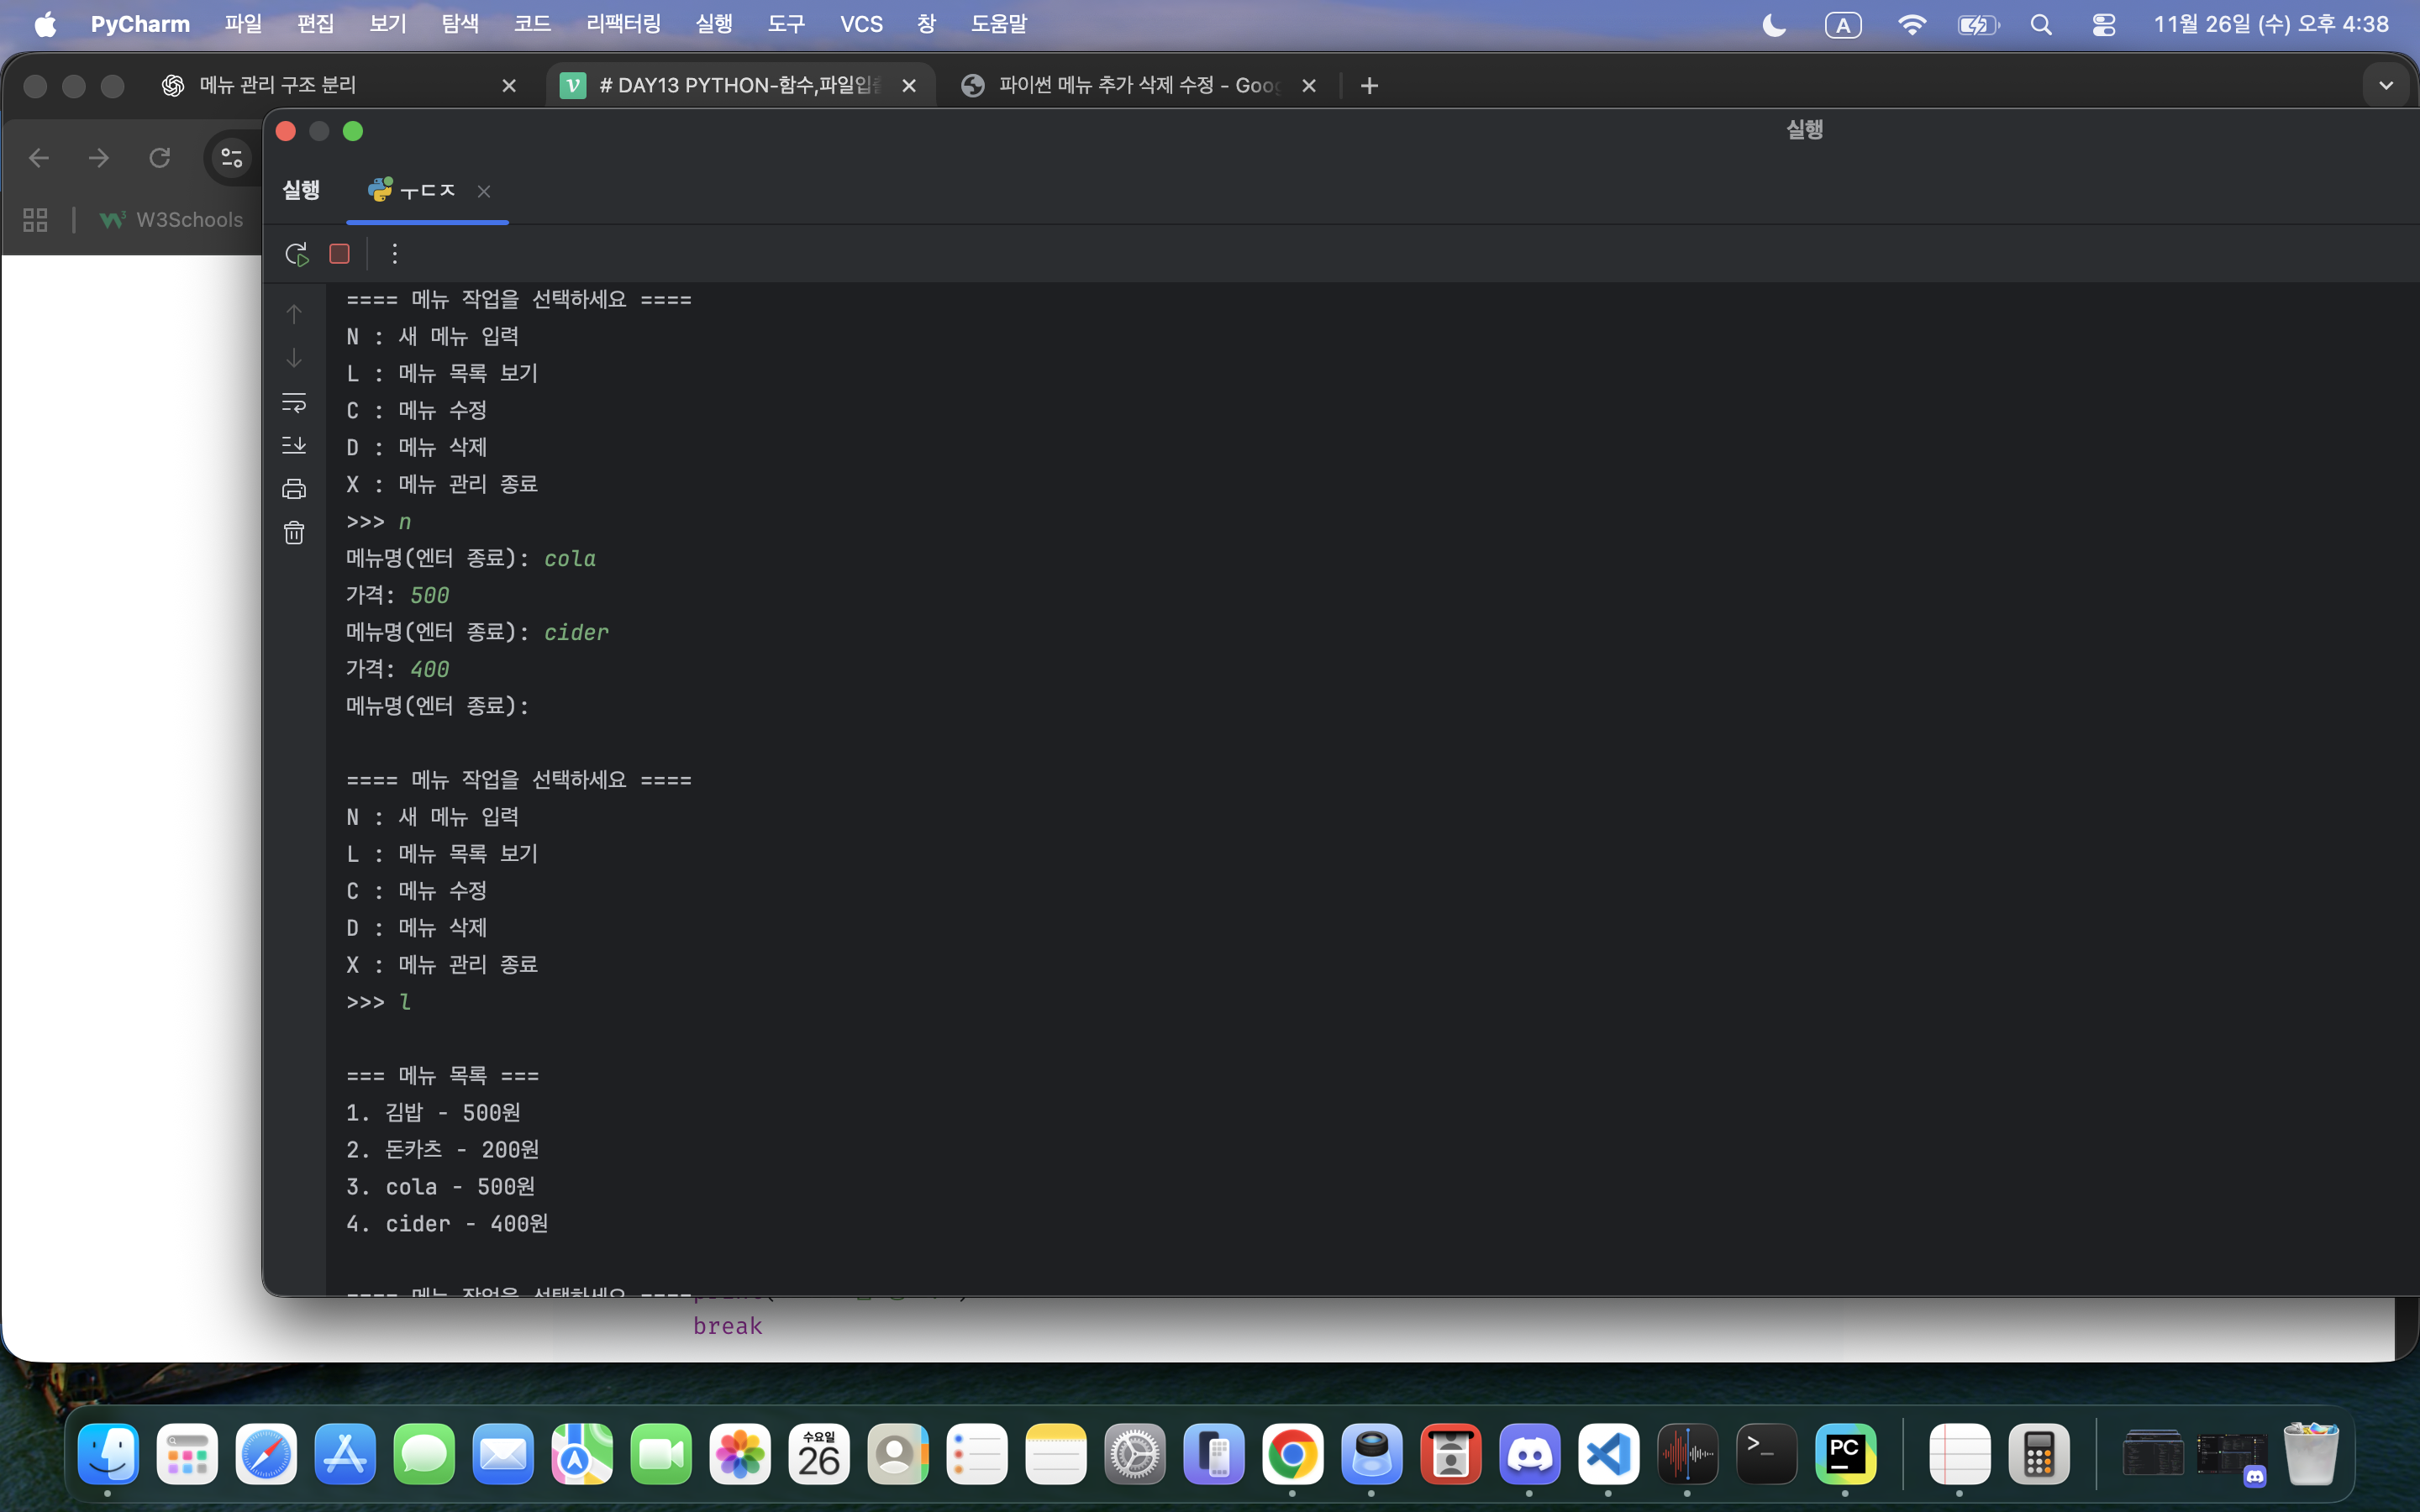This screenshot has width=2420, height=1512.
Task: Toggle Do Not Disturb moon icon in menu bar
Action: coord(1774,25)
